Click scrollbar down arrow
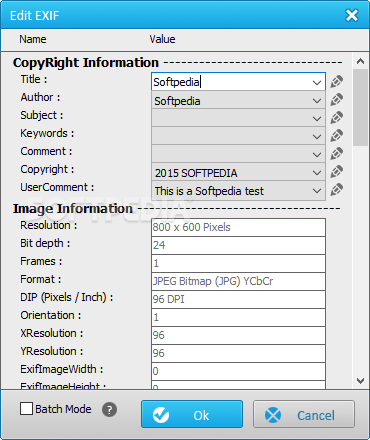370x440 pixels. click(x=360, y=381)
